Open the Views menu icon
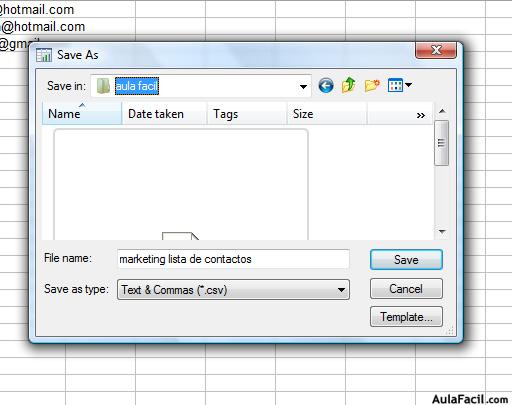 pos(395,85)
